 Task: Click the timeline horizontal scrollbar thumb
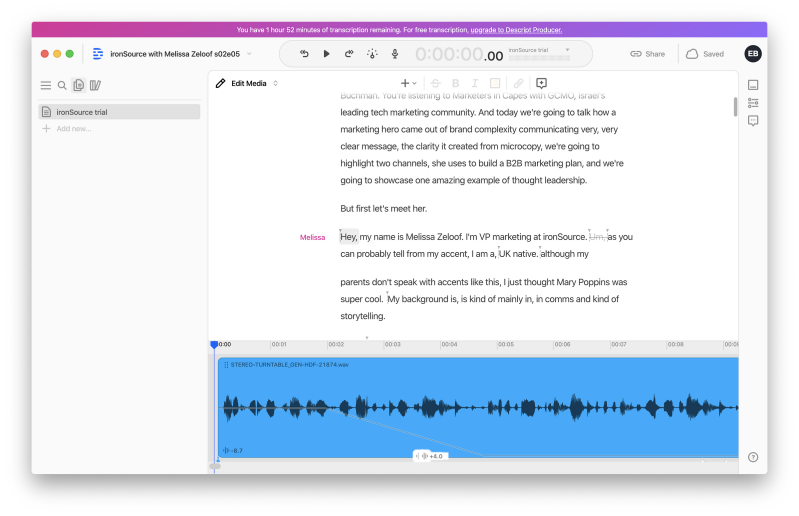215,466
